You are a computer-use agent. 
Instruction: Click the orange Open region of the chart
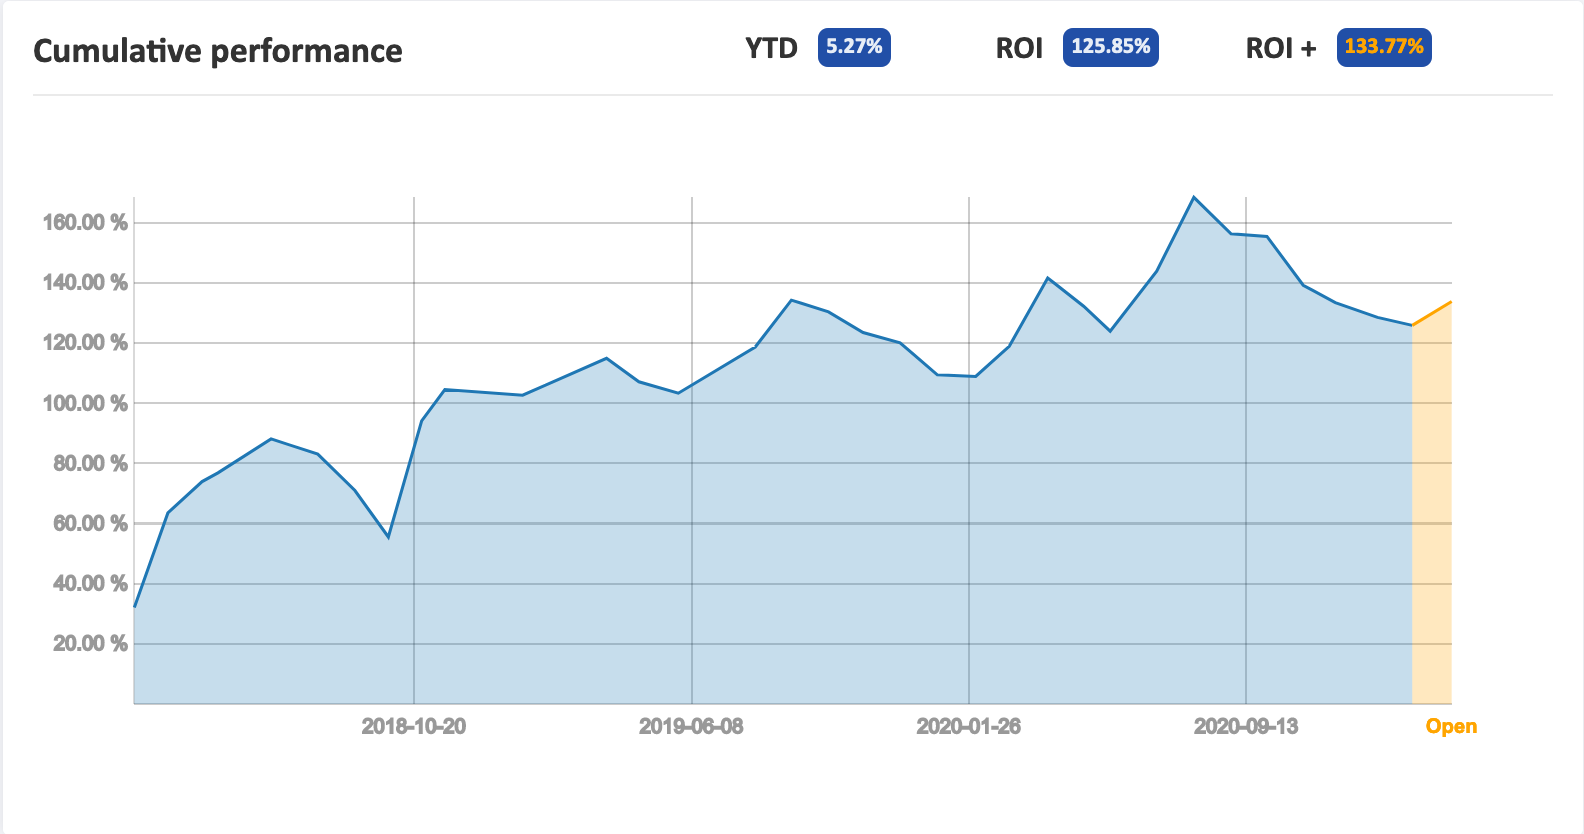click(1432, 510)
